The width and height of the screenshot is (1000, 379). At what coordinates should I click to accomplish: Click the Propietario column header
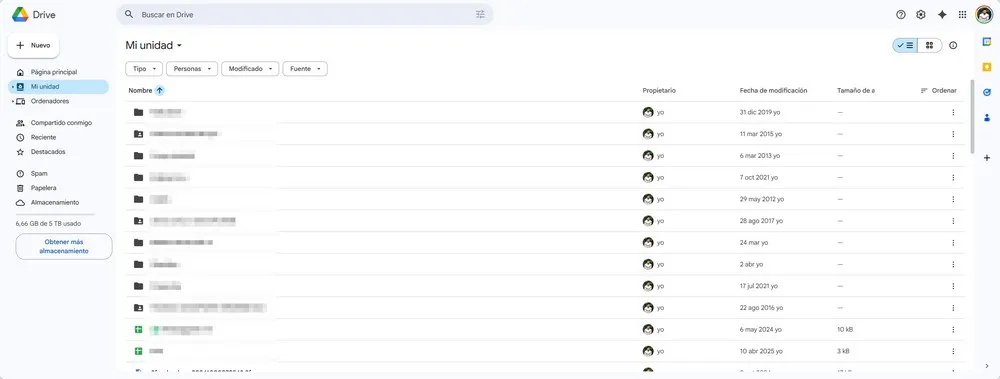(659, 91)
